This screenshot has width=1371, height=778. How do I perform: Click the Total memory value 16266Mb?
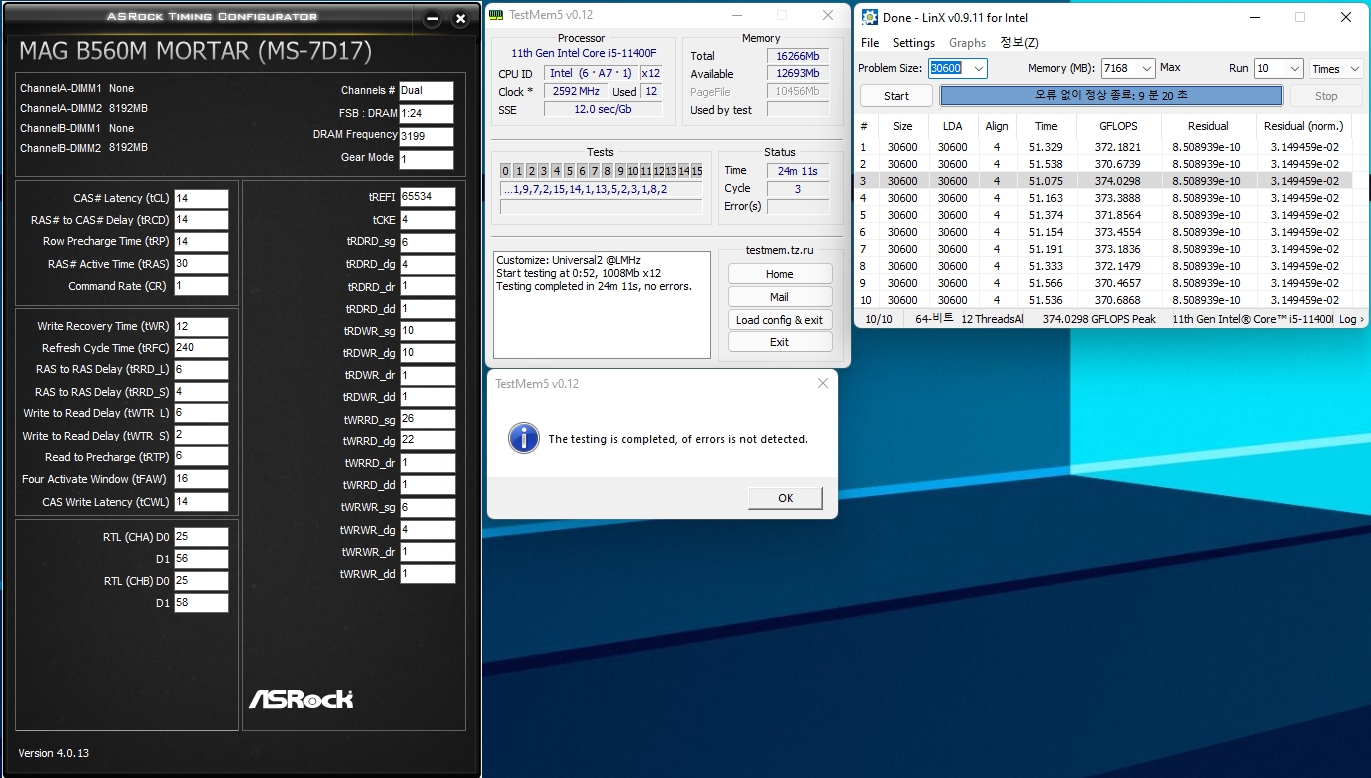pyautogui.click(x=798, y=56)
